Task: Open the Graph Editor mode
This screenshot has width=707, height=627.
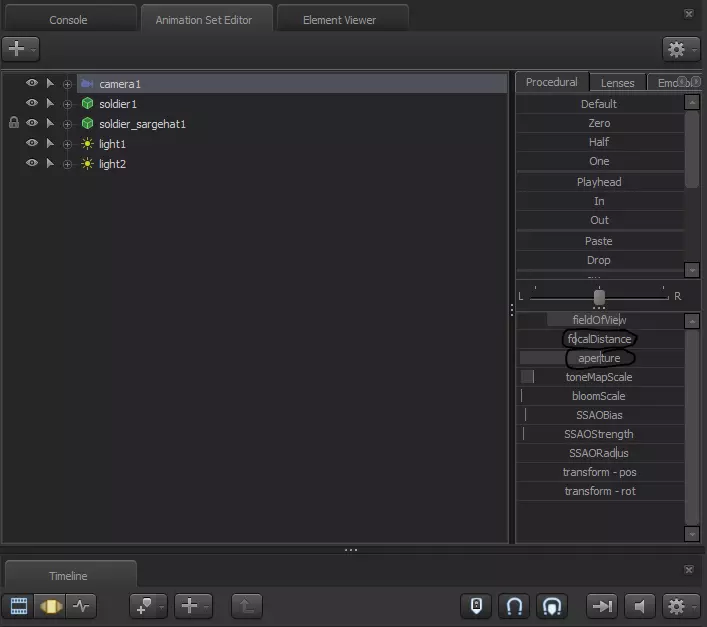Action: 81,605
